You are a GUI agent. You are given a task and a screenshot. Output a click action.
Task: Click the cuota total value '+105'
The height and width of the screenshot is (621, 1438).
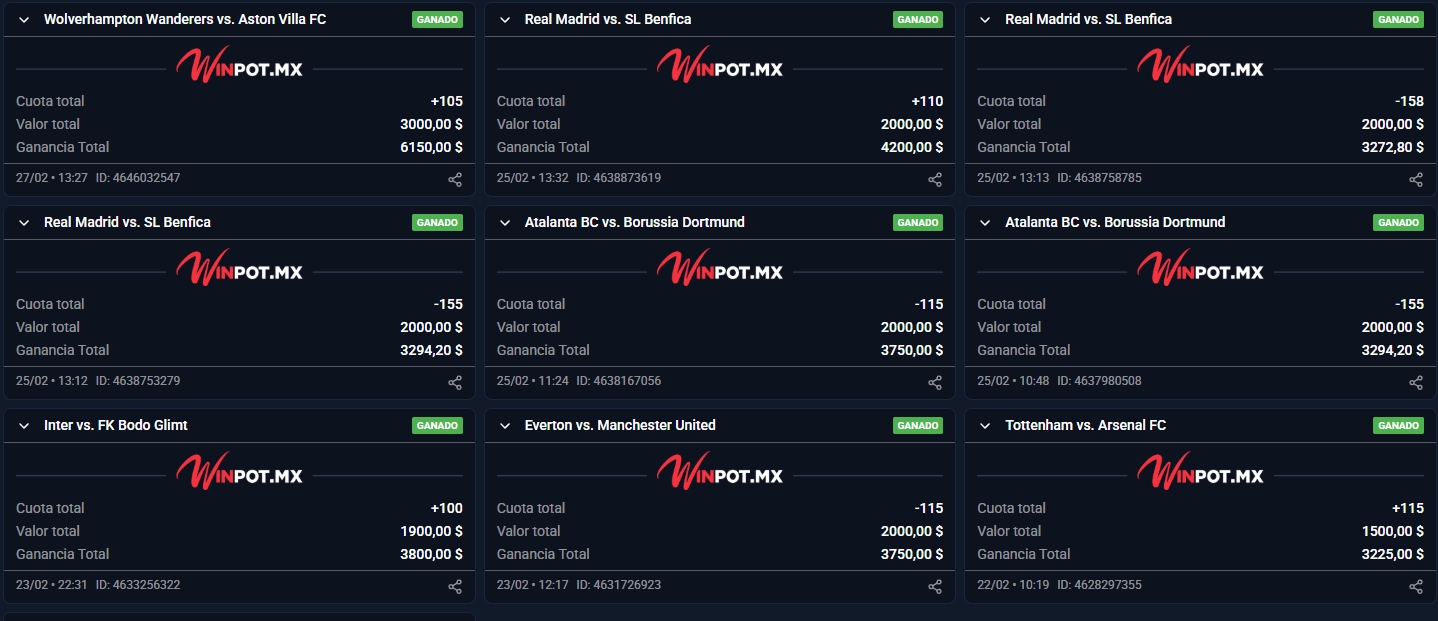(x=447, y=101)
